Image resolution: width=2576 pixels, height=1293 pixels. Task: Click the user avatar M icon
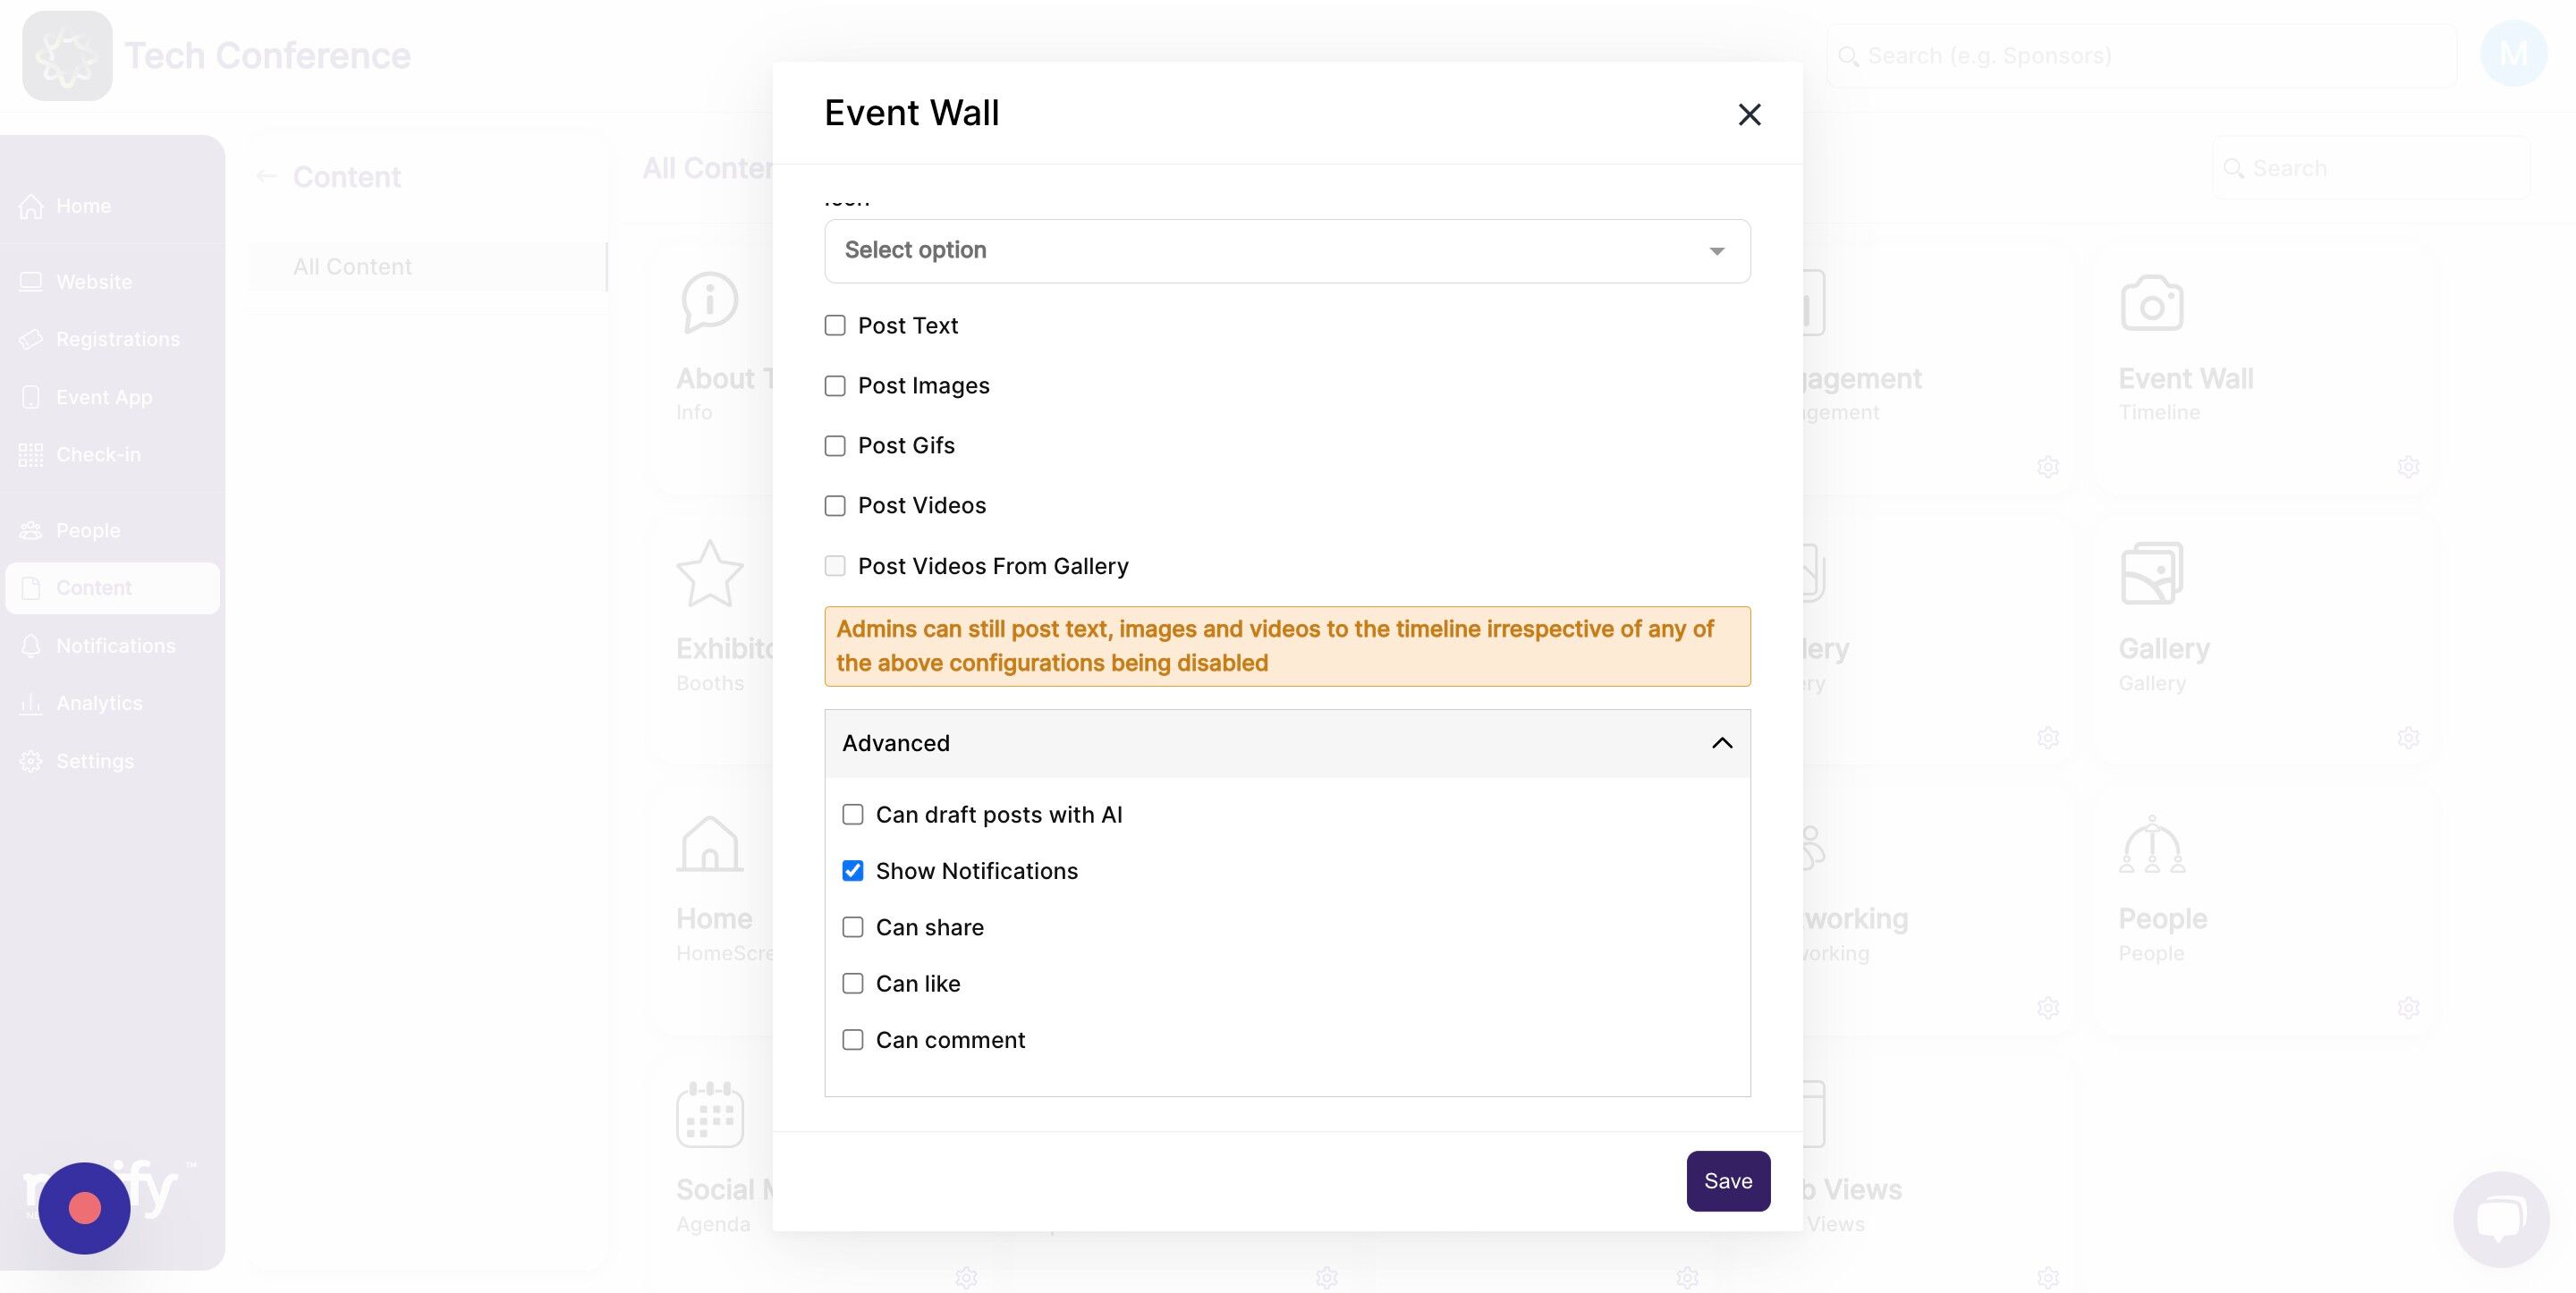point(2512,54)
